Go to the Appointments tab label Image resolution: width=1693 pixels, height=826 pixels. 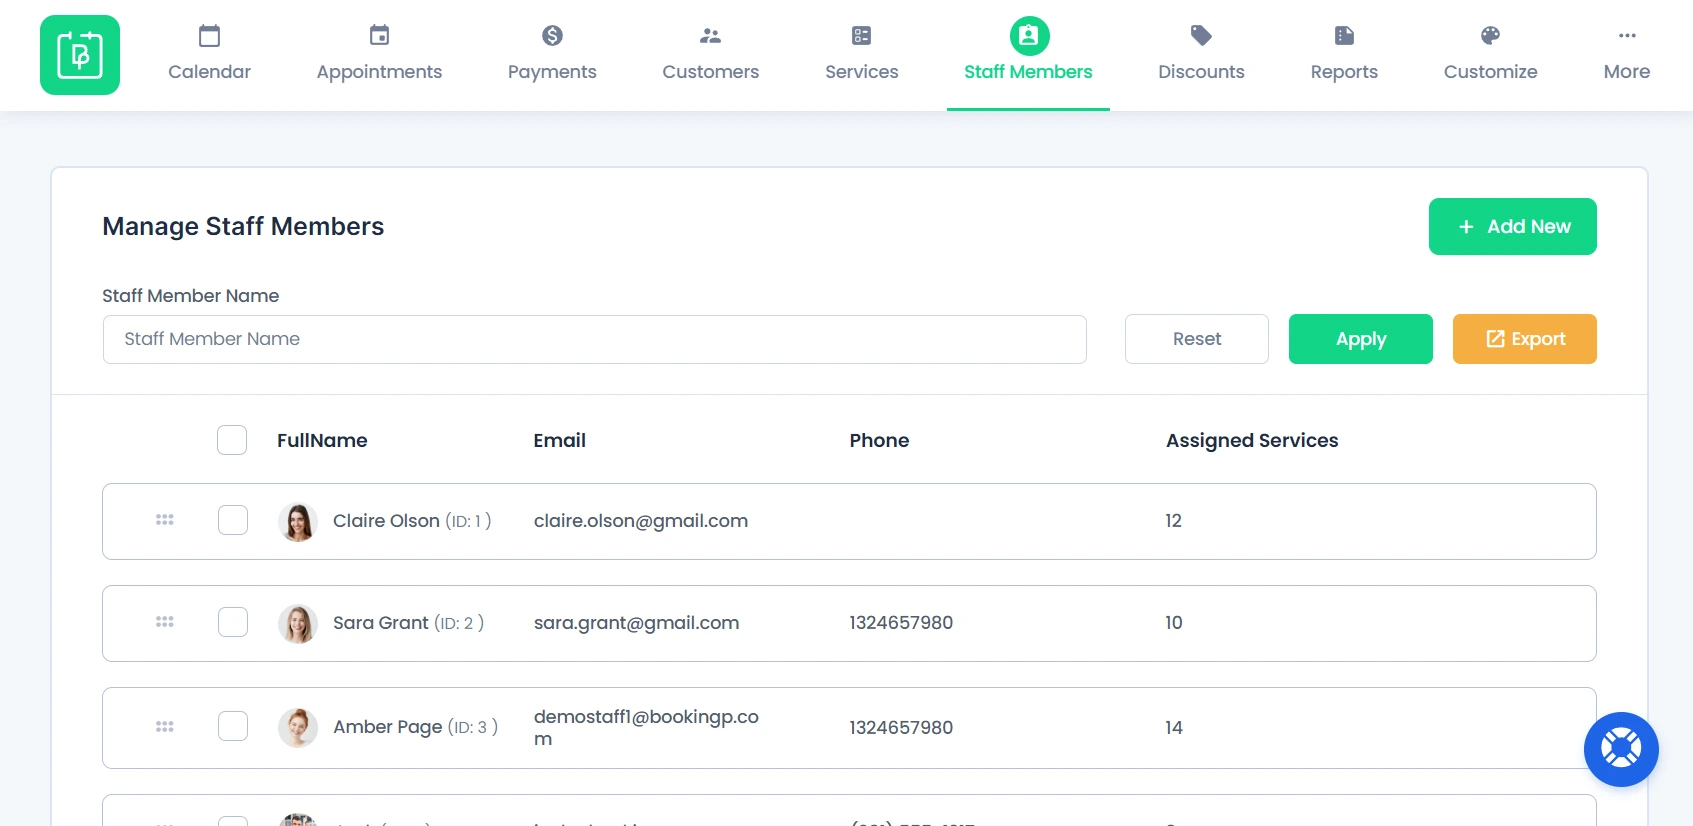coord(379,72)
